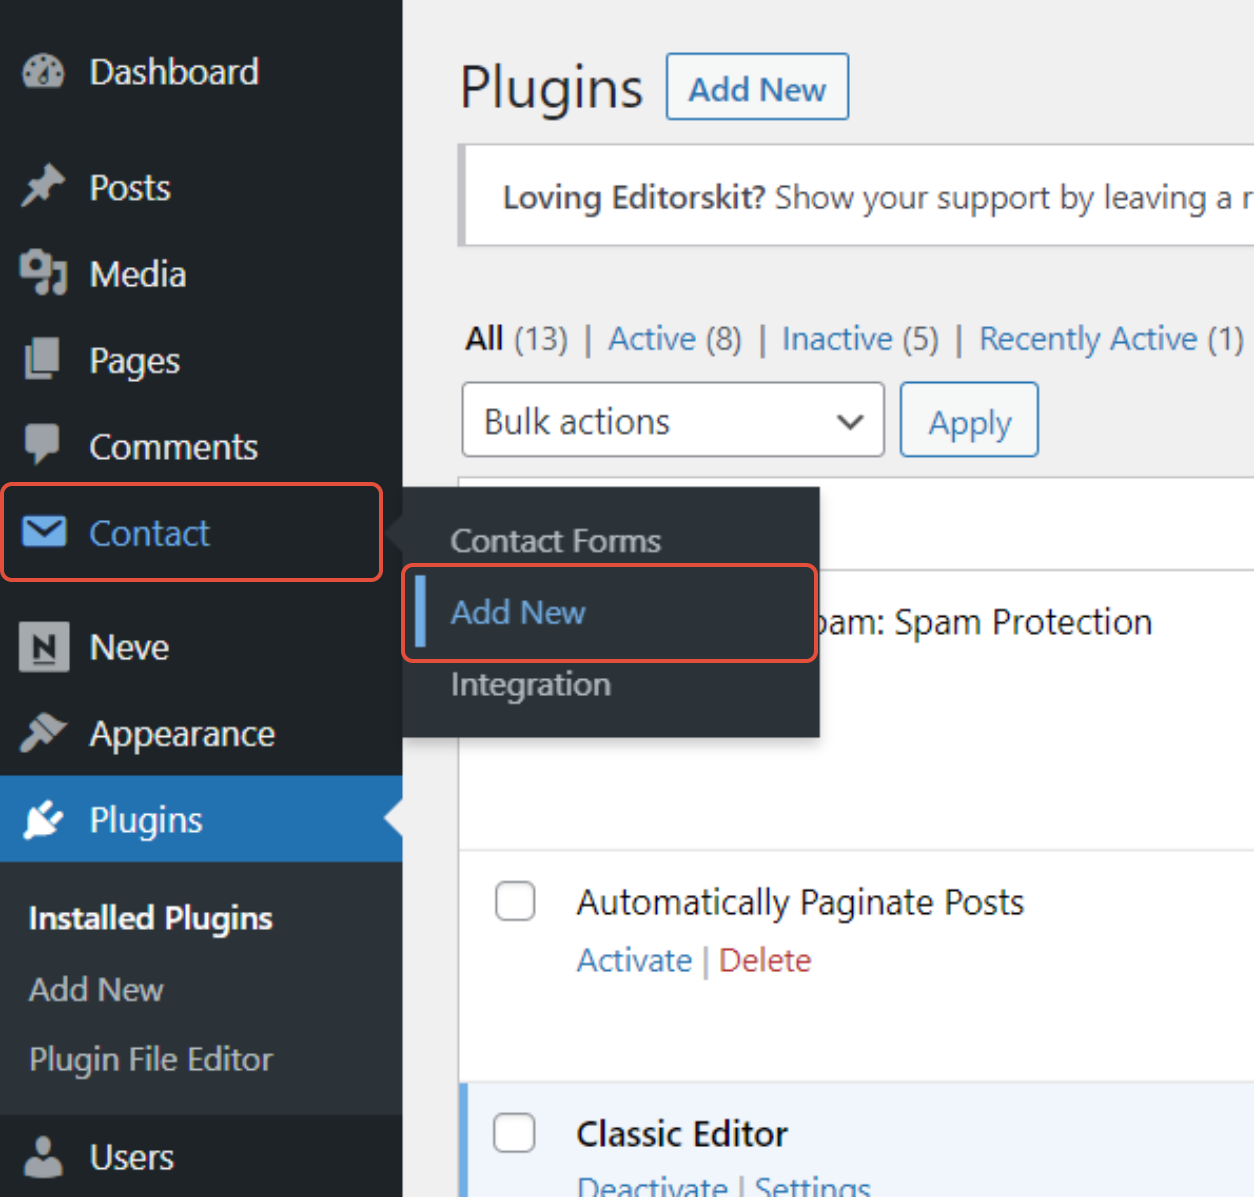Open Installed Plugins submenu item

tap(150, 918)
